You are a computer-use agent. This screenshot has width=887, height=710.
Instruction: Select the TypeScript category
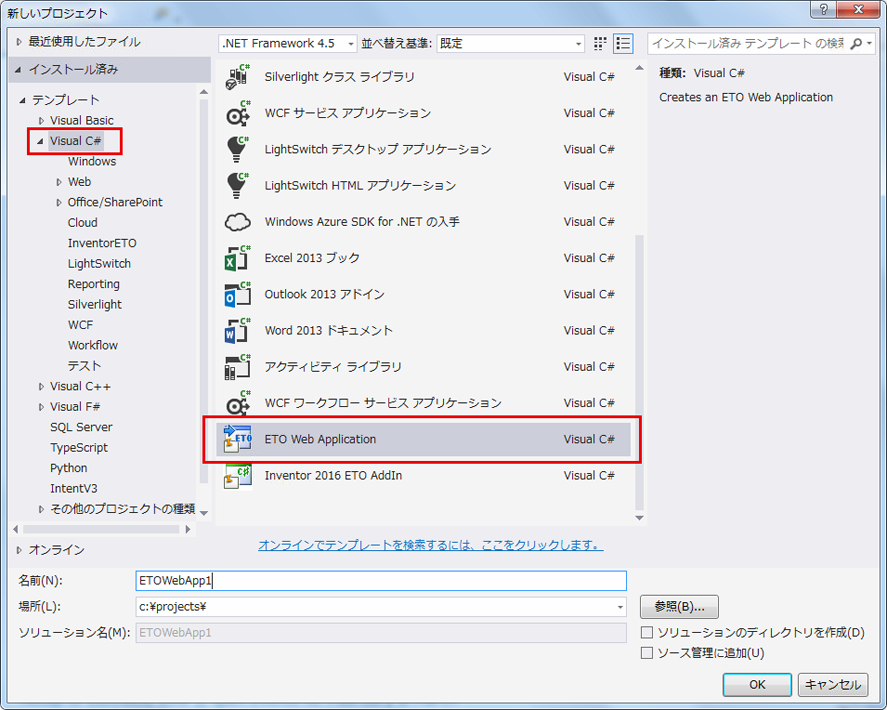click(79, 447)
